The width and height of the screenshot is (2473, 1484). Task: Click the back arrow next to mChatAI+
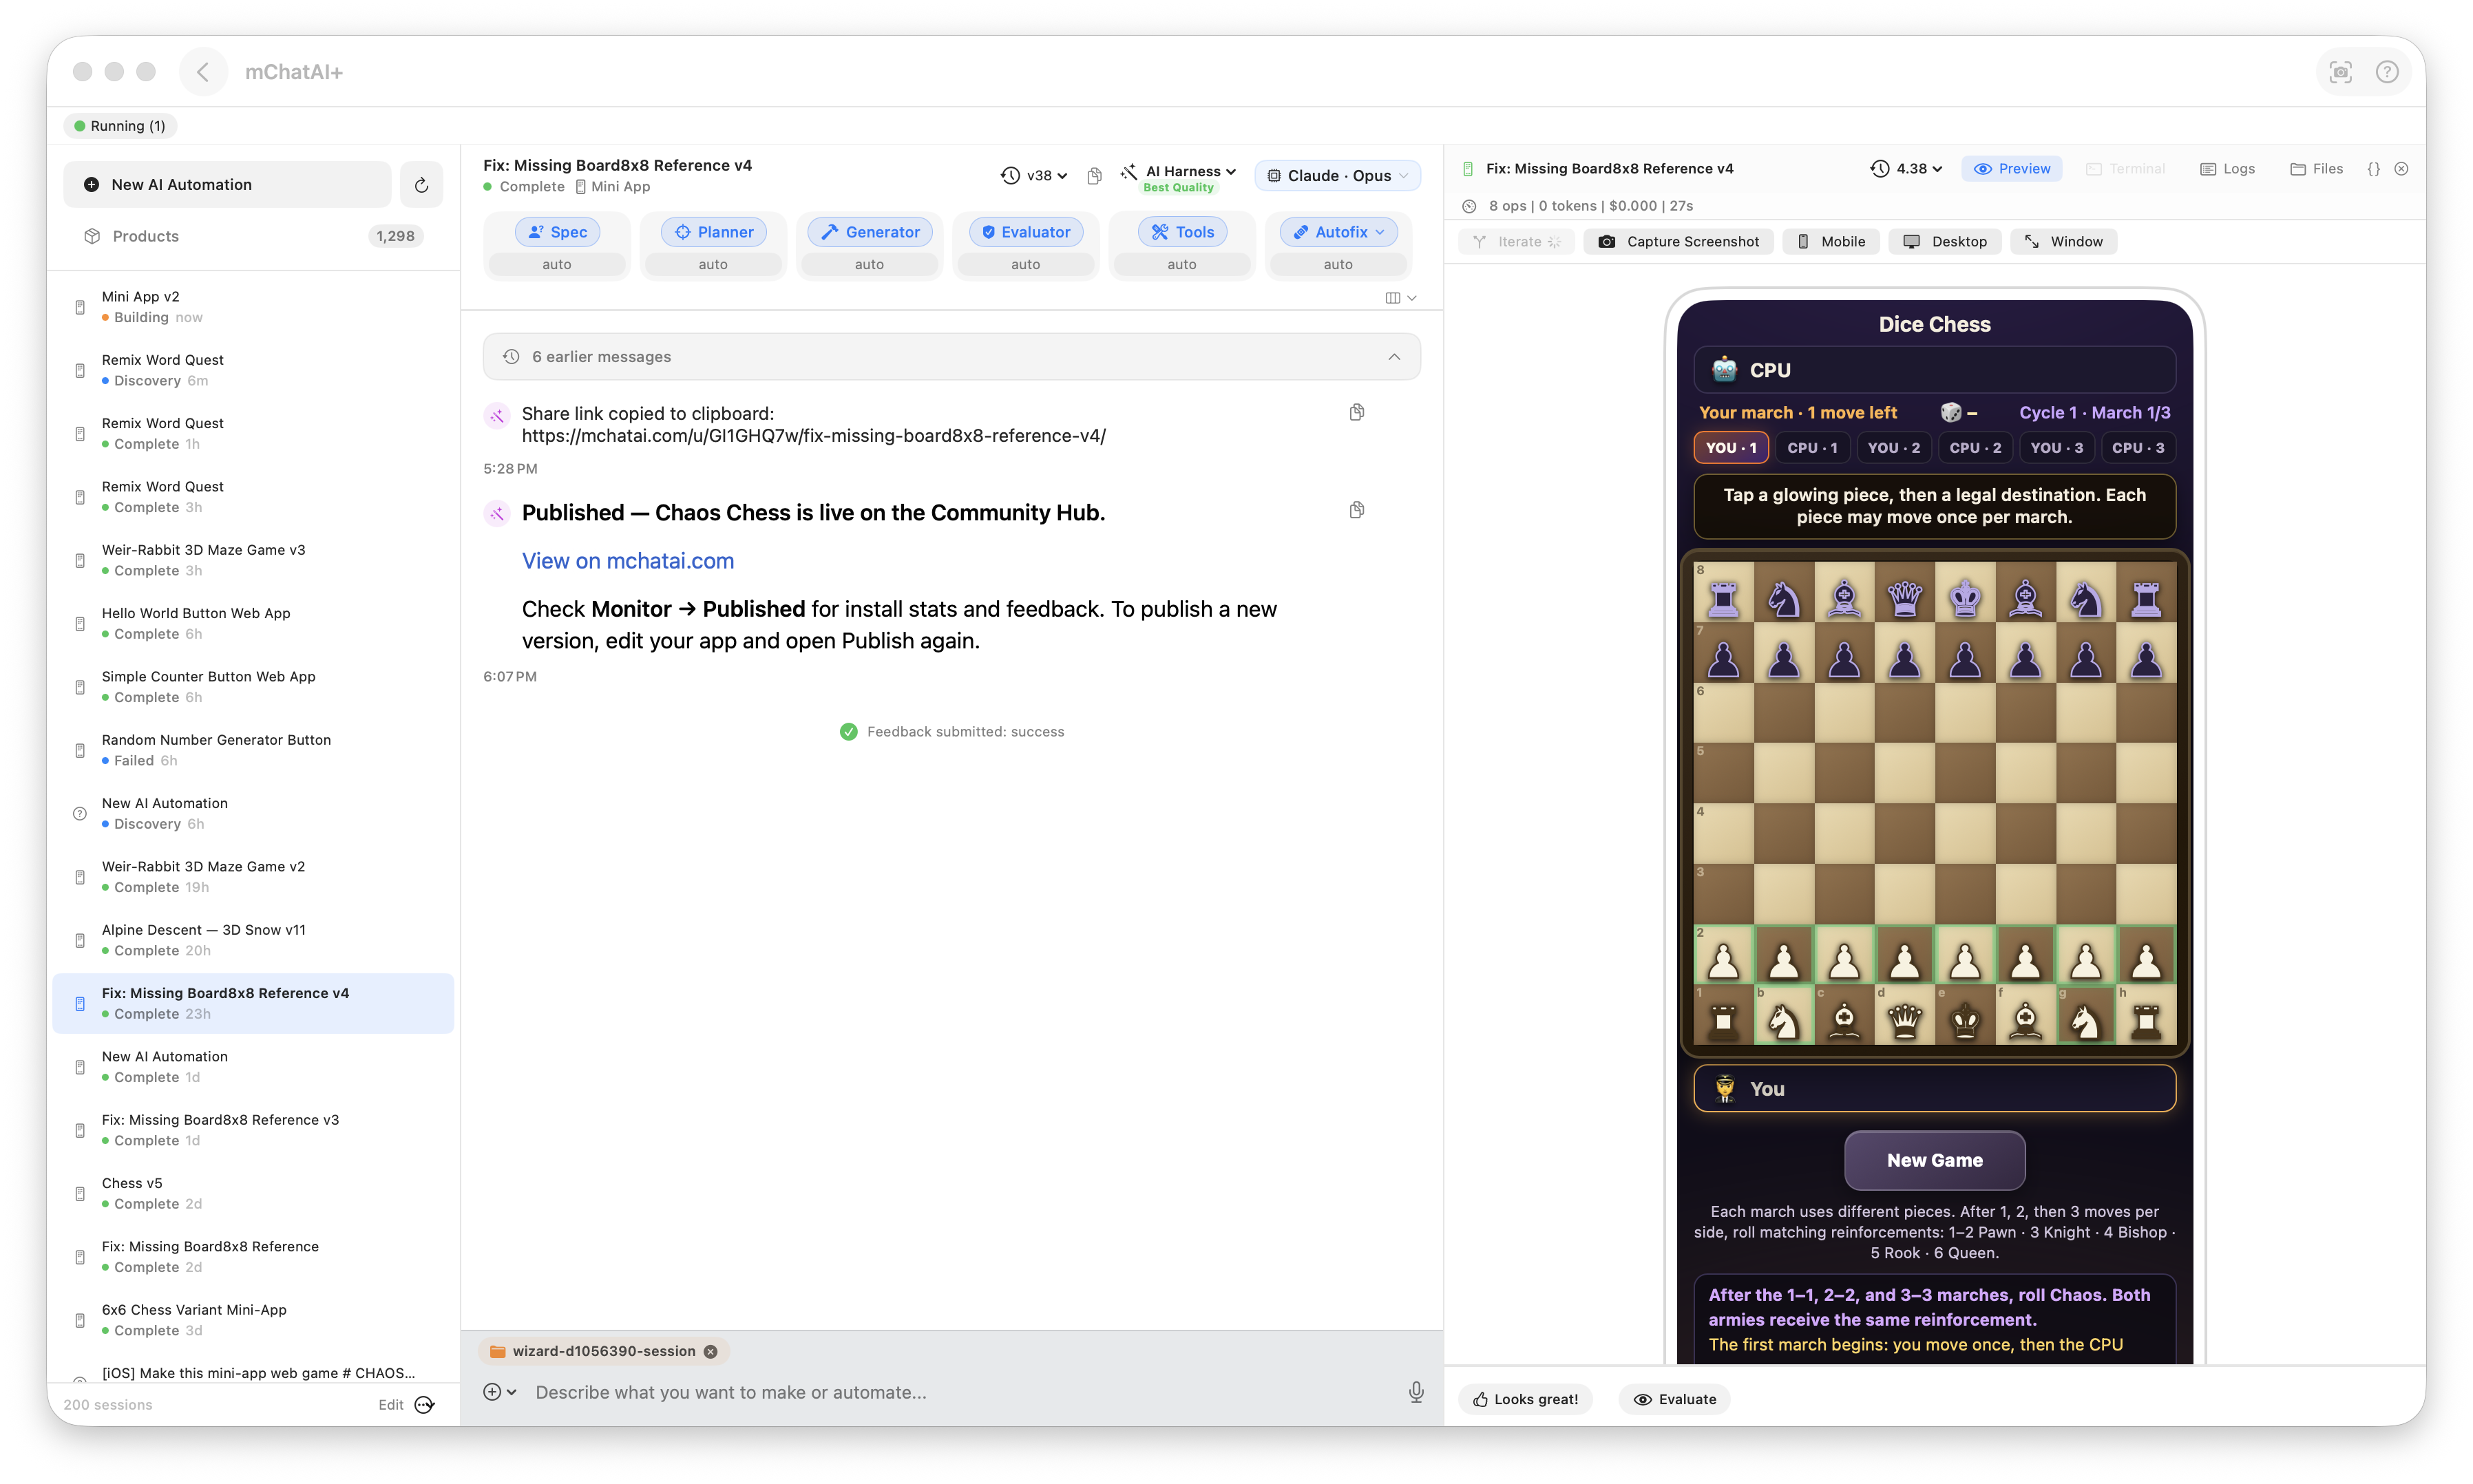click(203, 72)
